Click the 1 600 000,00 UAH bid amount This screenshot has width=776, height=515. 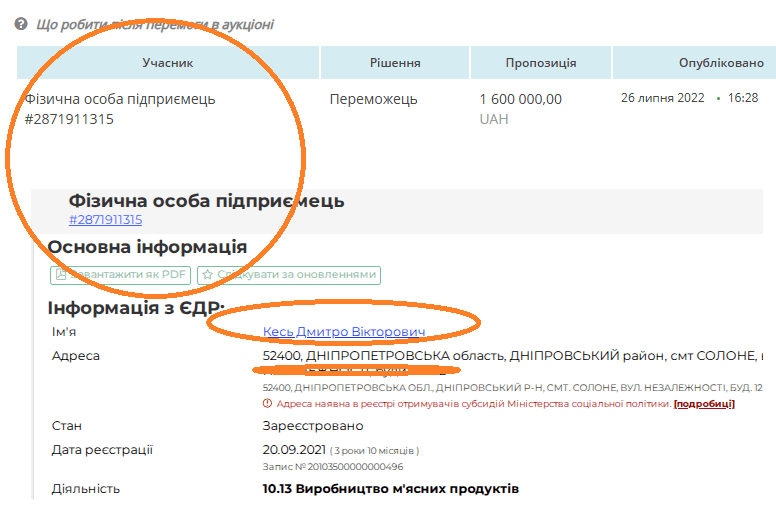click(x=521, y=99)
